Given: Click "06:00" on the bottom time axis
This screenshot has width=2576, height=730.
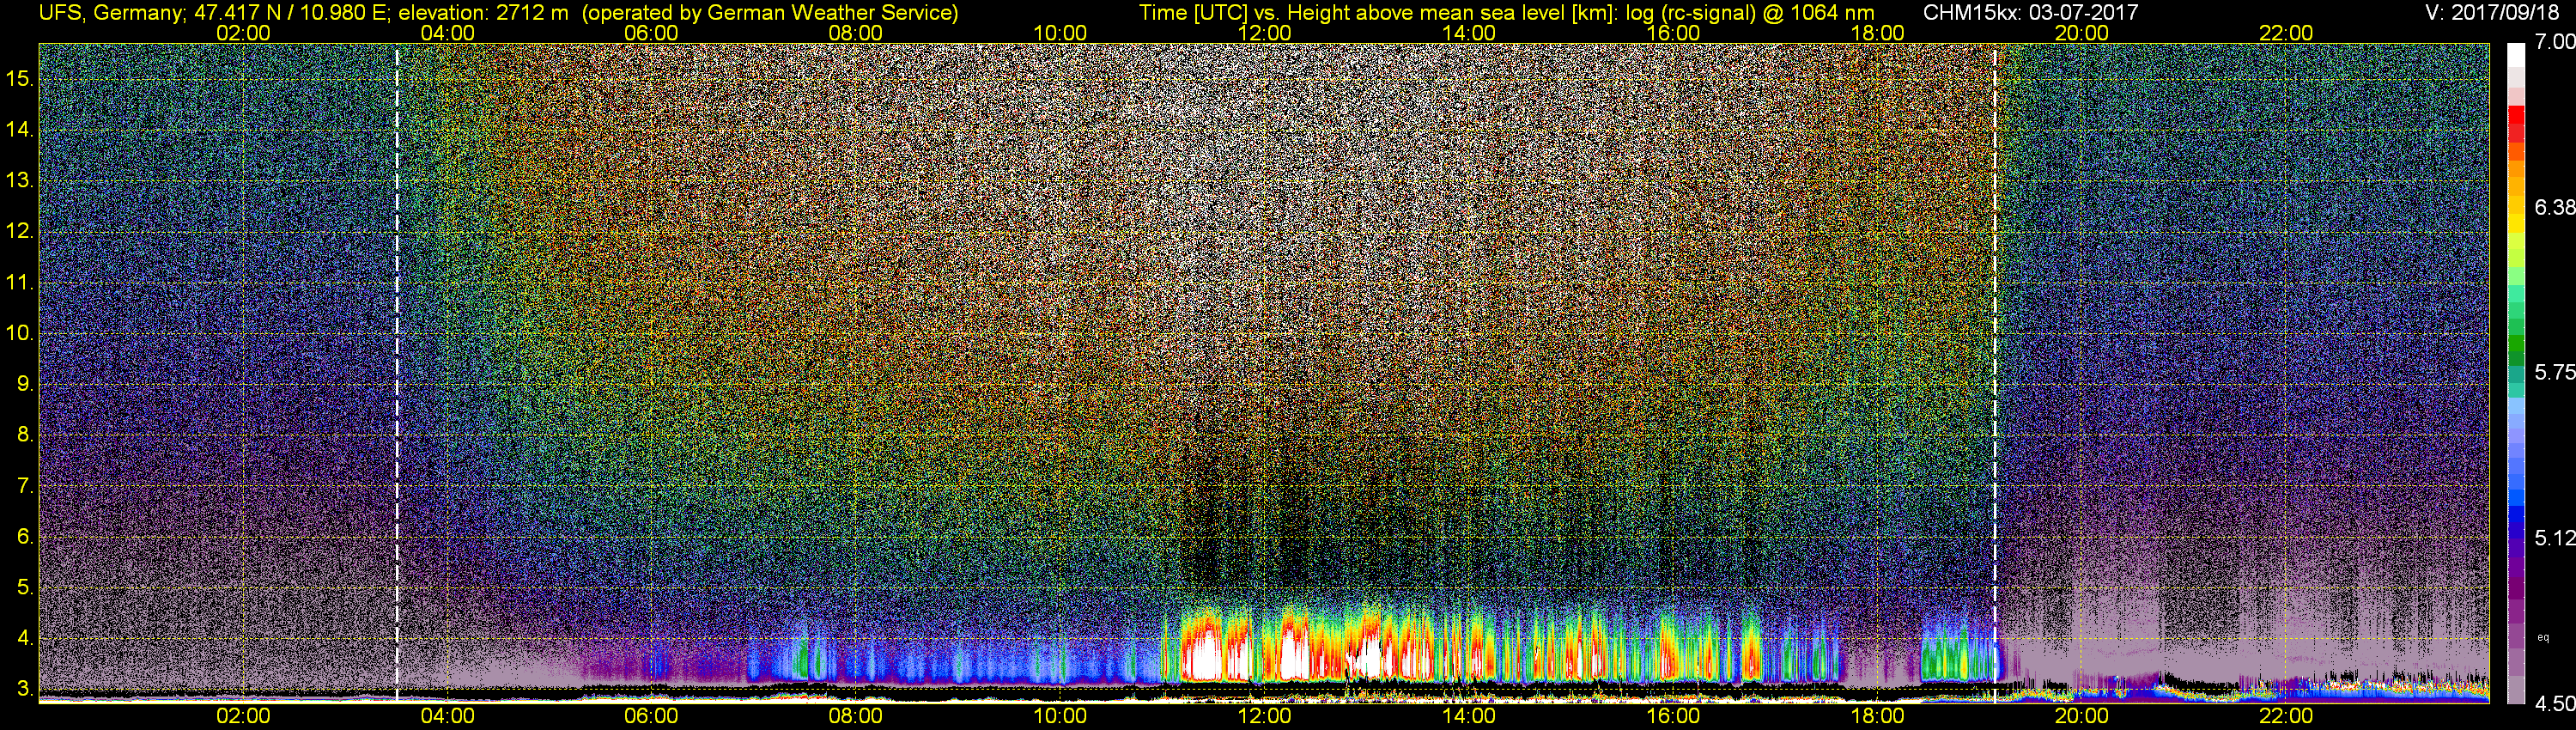Looking at the screenshot, I should 651,716.
